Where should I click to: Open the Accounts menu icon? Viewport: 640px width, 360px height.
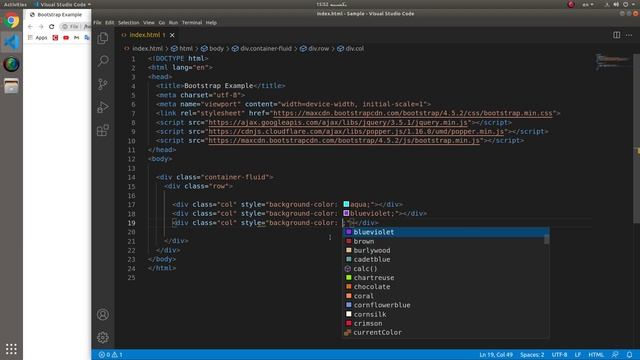tap(103, 314)
